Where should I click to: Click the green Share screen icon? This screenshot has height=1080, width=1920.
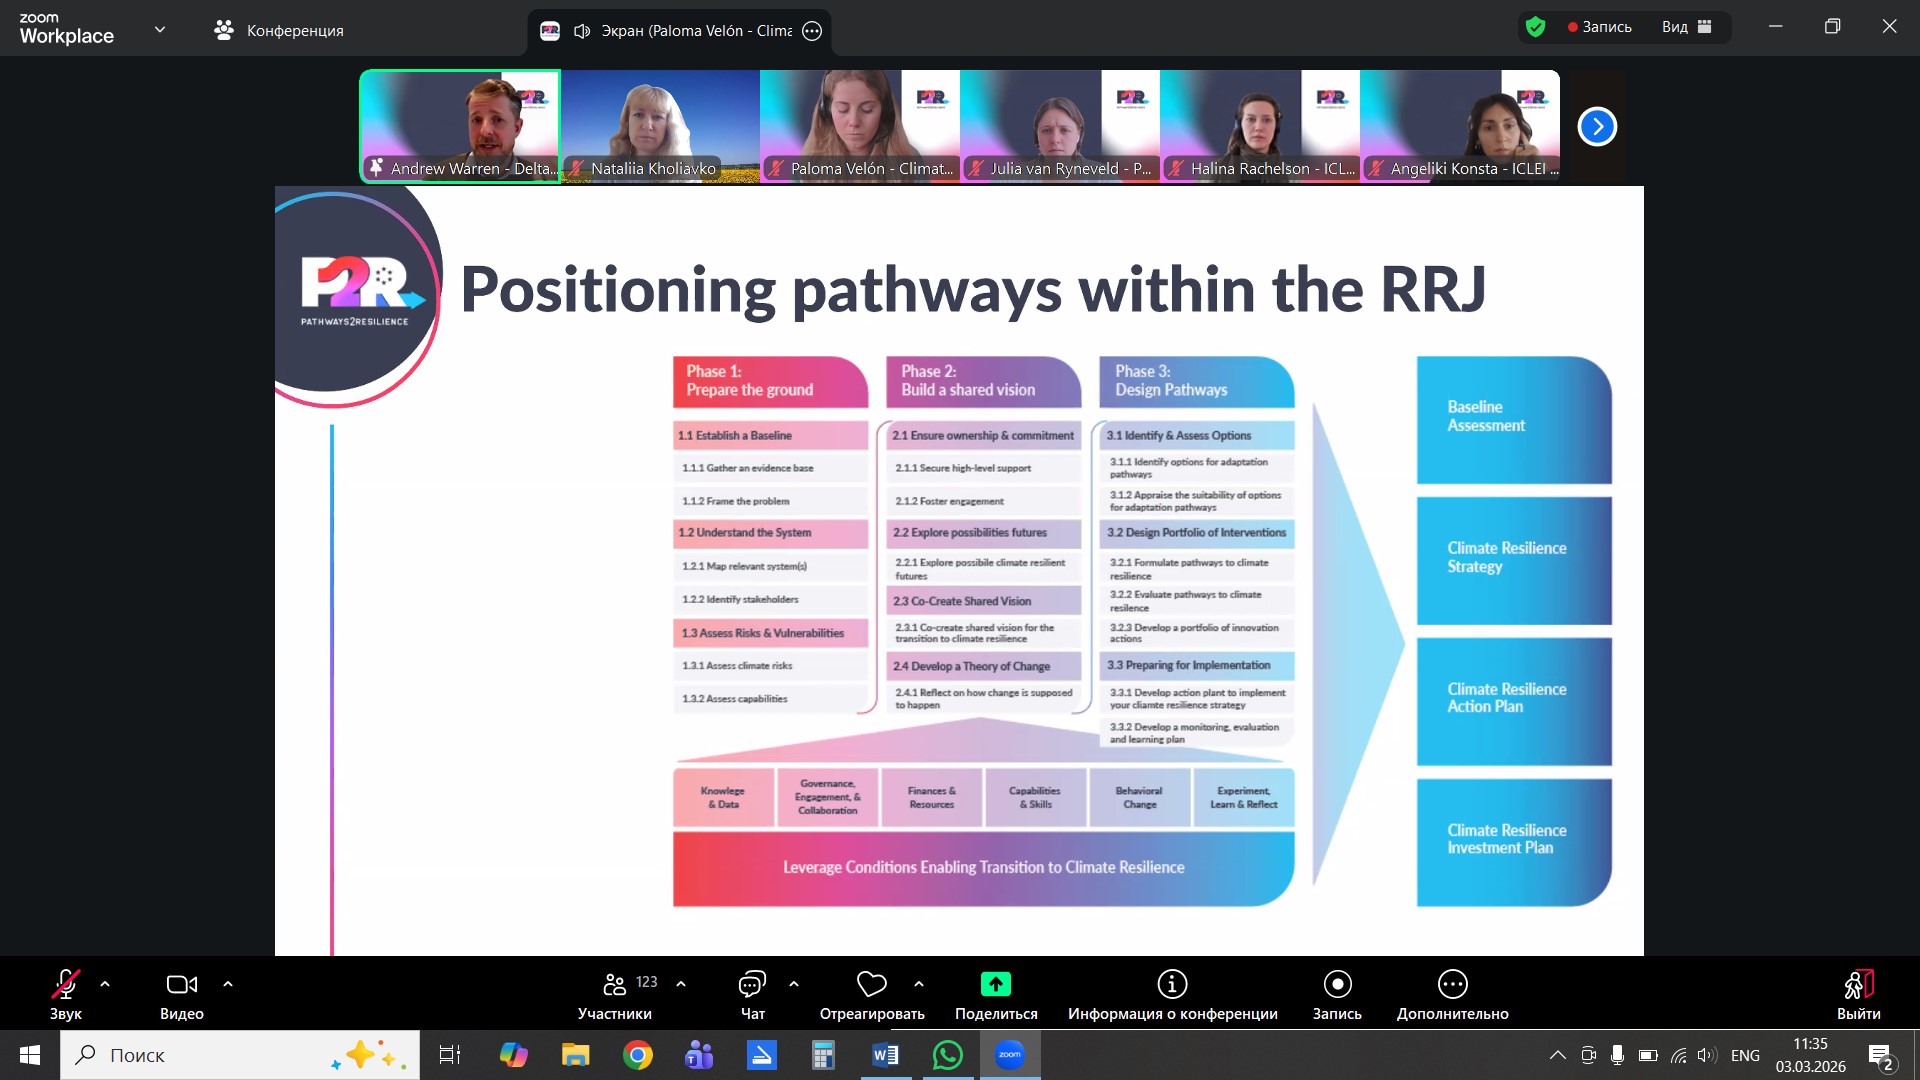click(995, 985)
